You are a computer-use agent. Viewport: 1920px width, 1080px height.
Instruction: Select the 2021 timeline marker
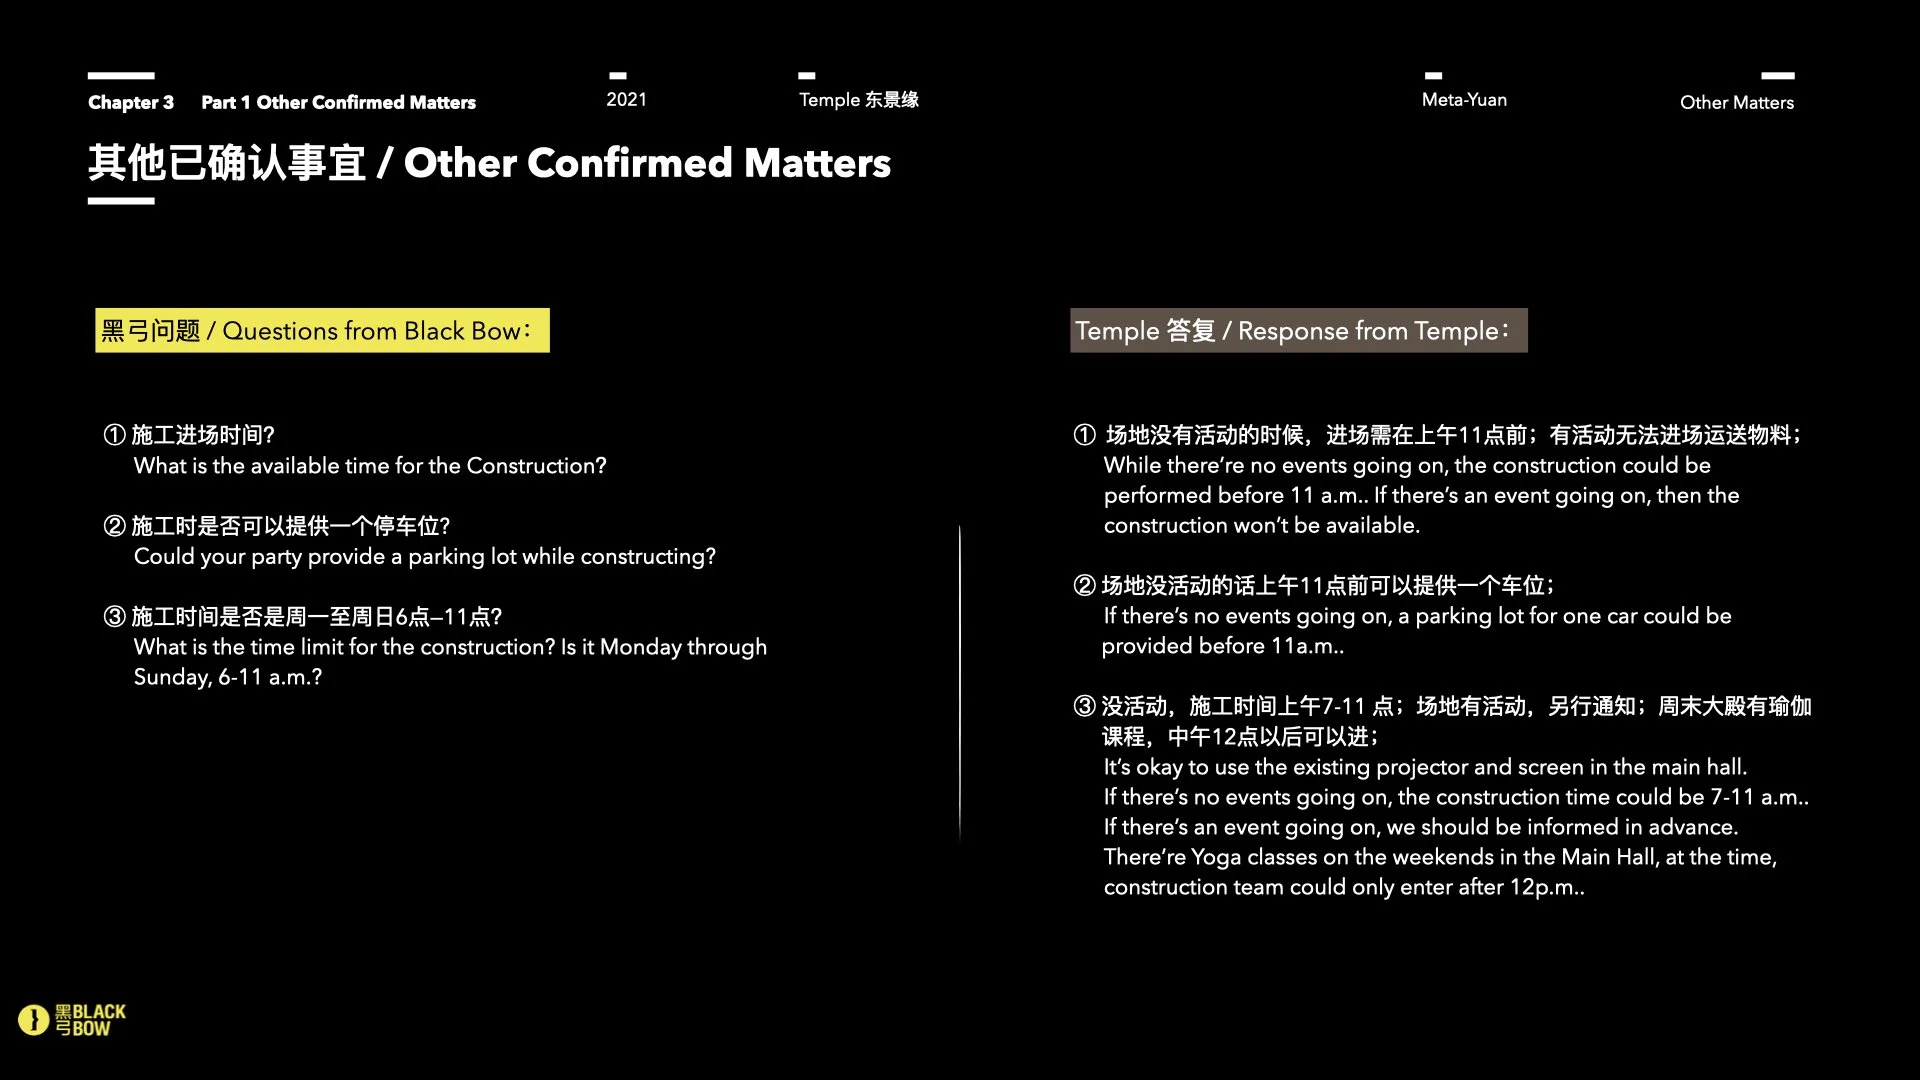[x=626, y=99]
